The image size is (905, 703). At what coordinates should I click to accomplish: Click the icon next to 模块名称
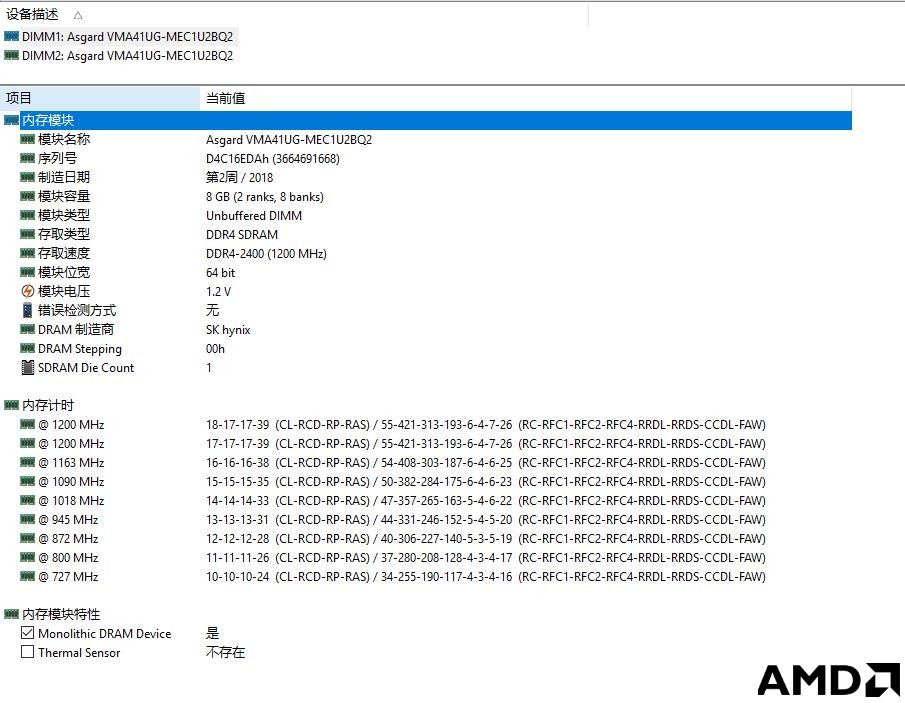point(28,139)
